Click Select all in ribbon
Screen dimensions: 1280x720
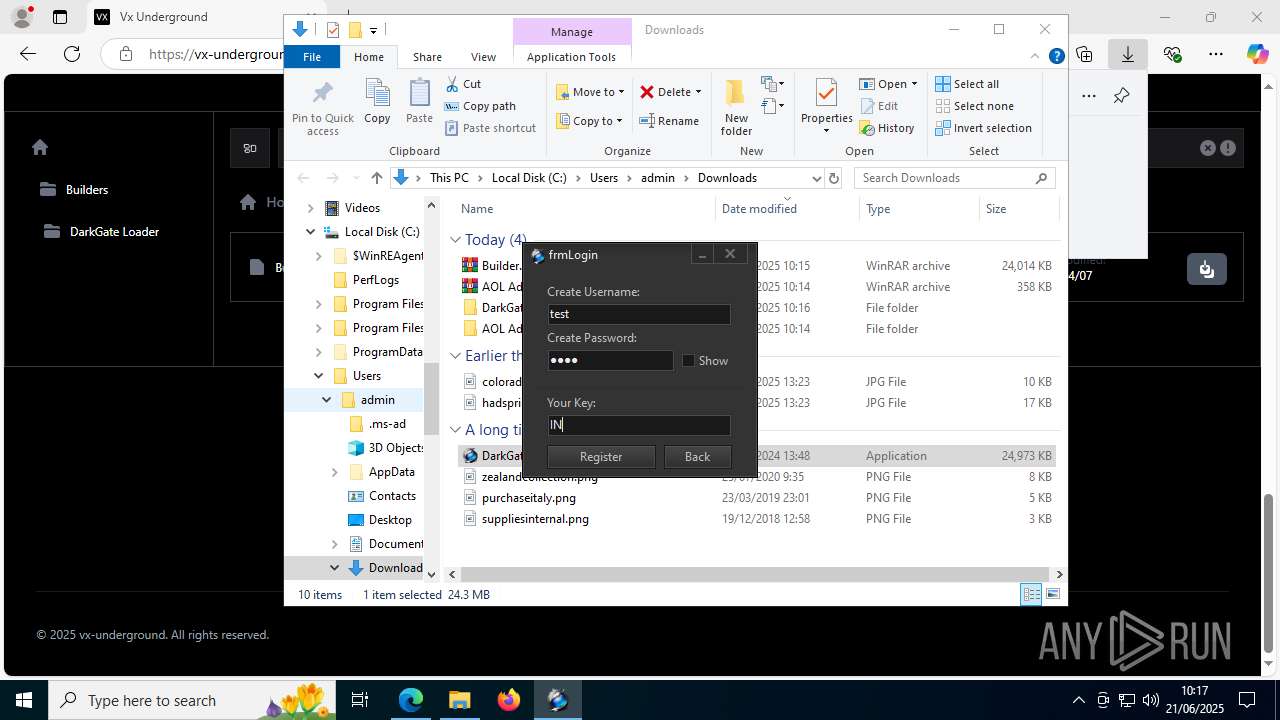tap(967, 84)
